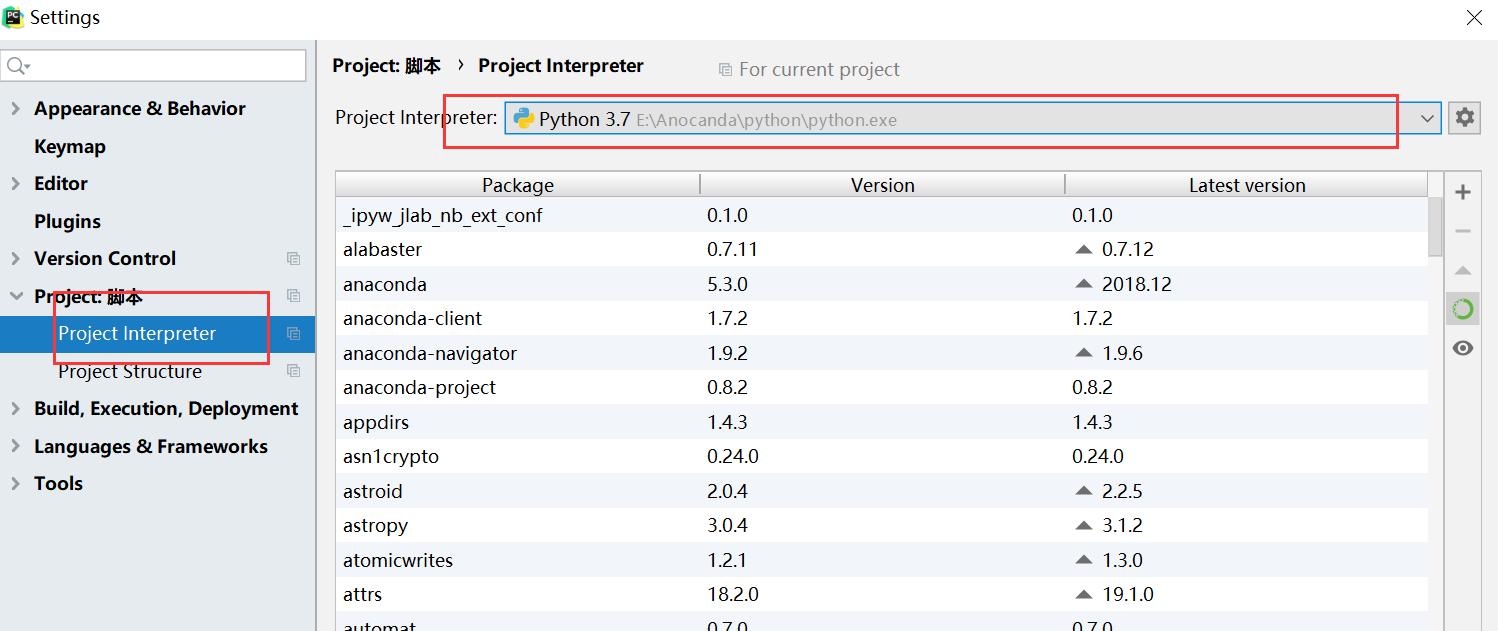The height and width of the screenshot is (631, 1498).
Task: Select Project Interpreter in the sidebar
Action: pyautogui.click(x=137, y=334)
